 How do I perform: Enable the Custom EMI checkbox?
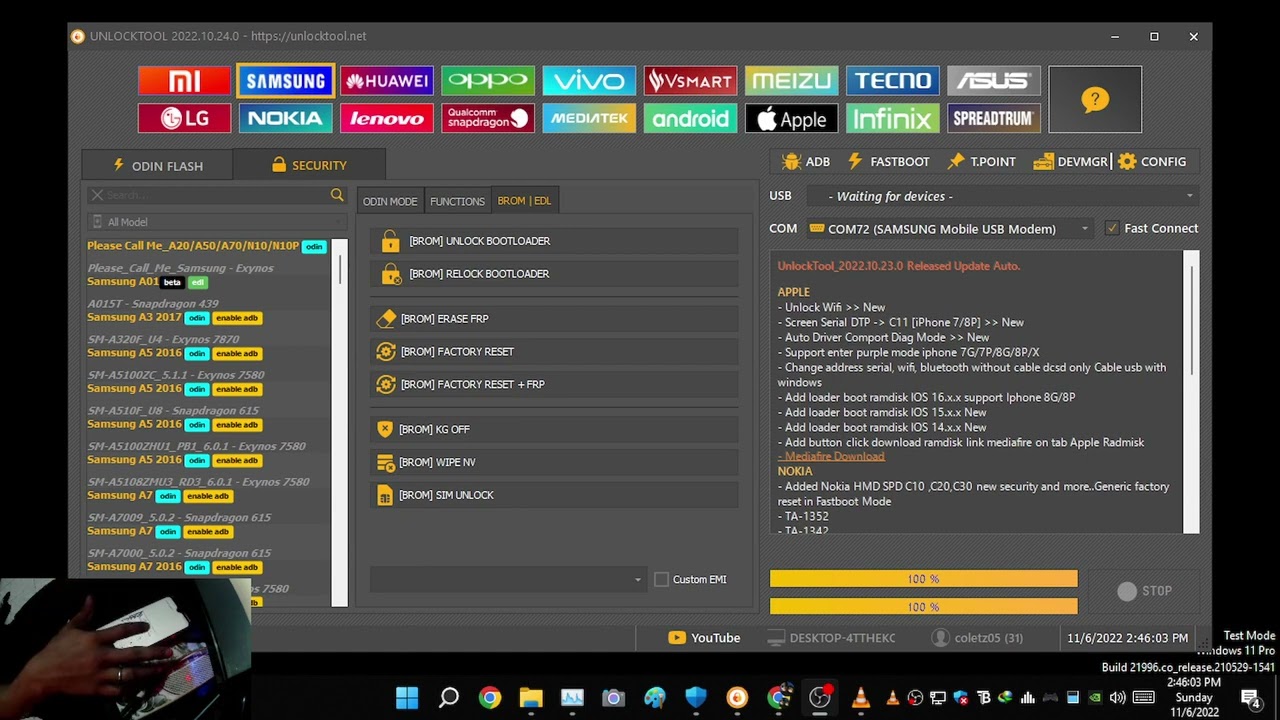click(661, 579)
